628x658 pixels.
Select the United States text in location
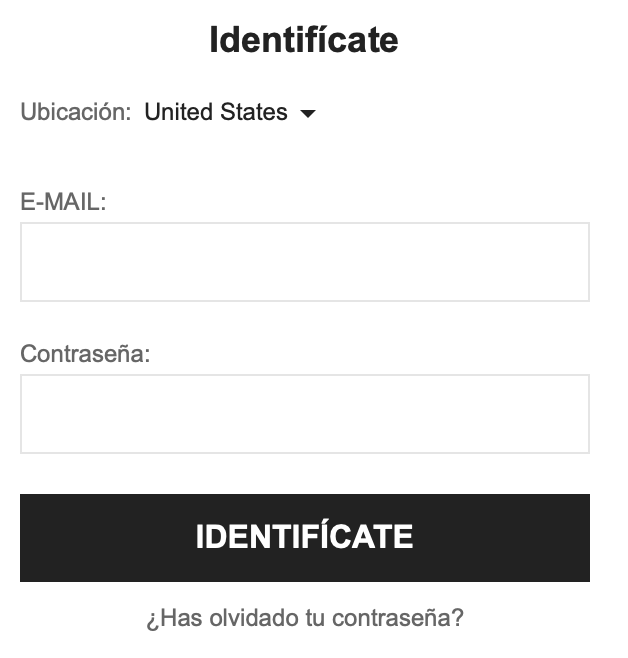(215, 112)
